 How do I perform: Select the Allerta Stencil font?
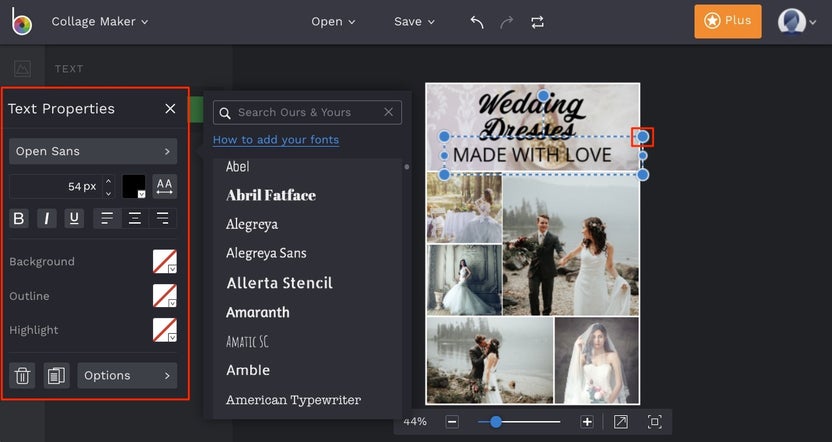pyautogui.click(x=280, y=283)
